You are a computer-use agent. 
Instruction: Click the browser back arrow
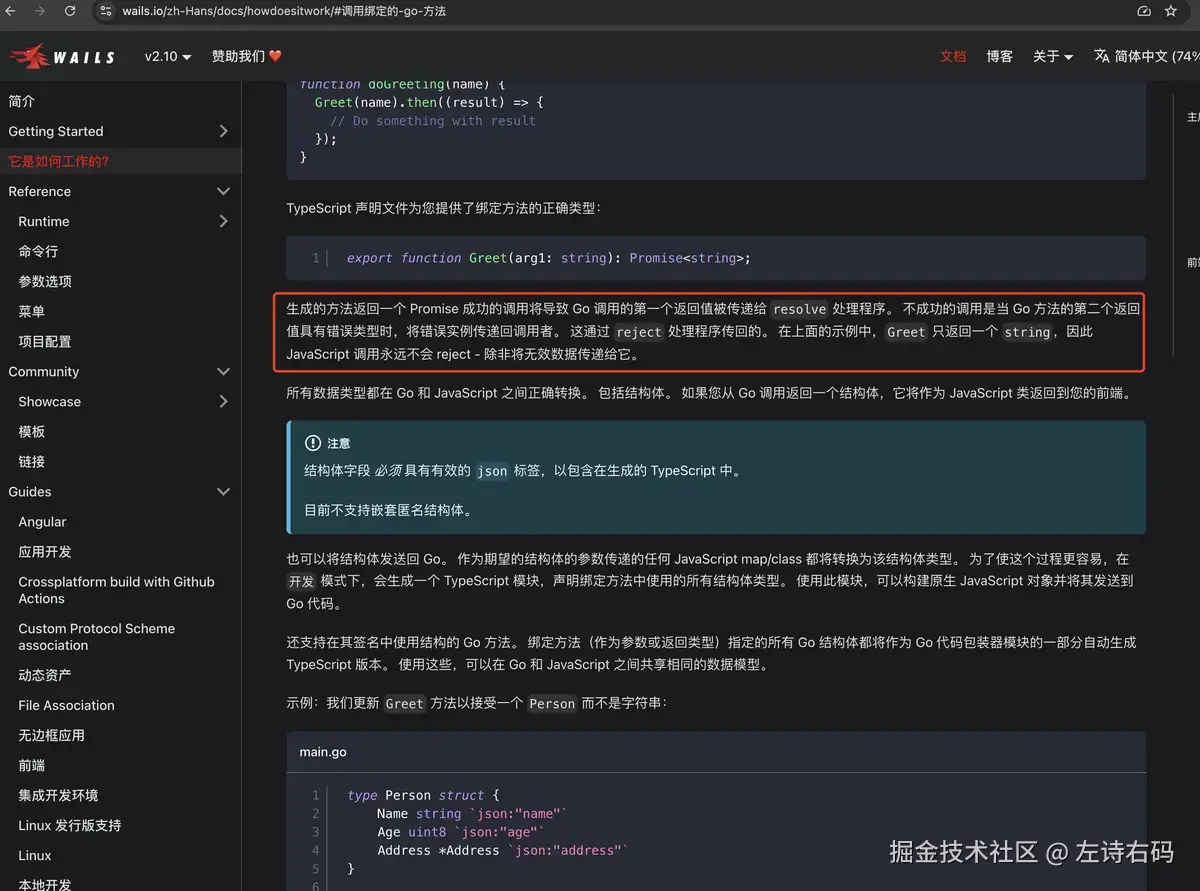coord(10,11)
